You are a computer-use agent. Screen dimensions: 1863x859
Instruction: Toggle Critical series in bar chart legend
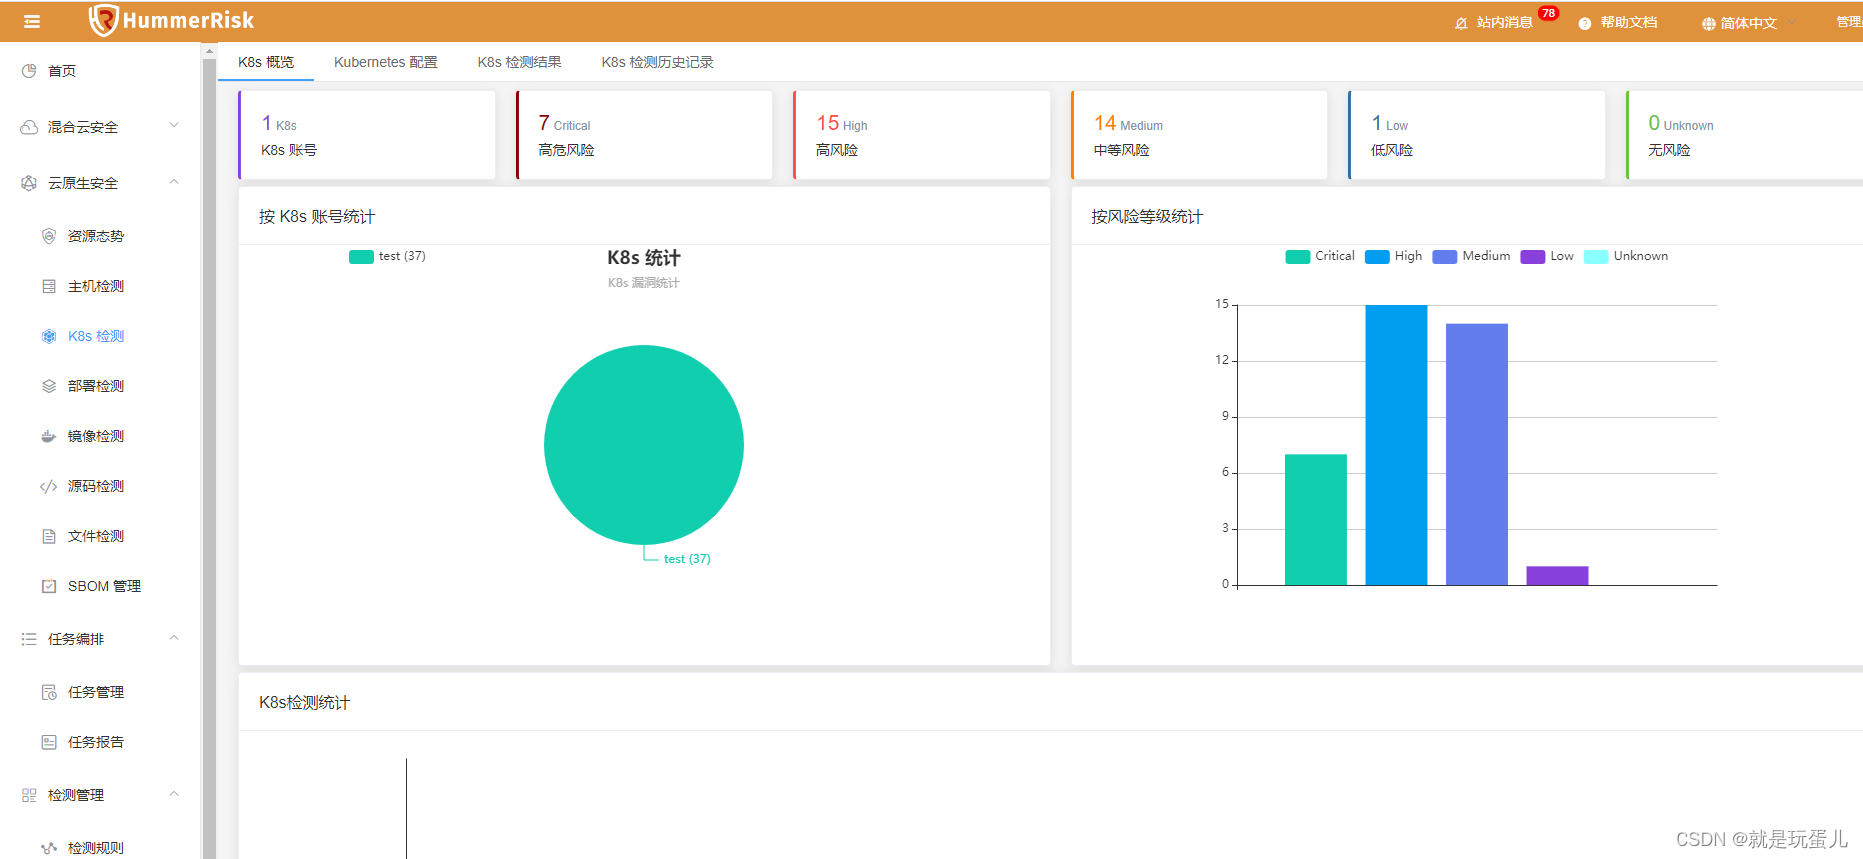1320,256
